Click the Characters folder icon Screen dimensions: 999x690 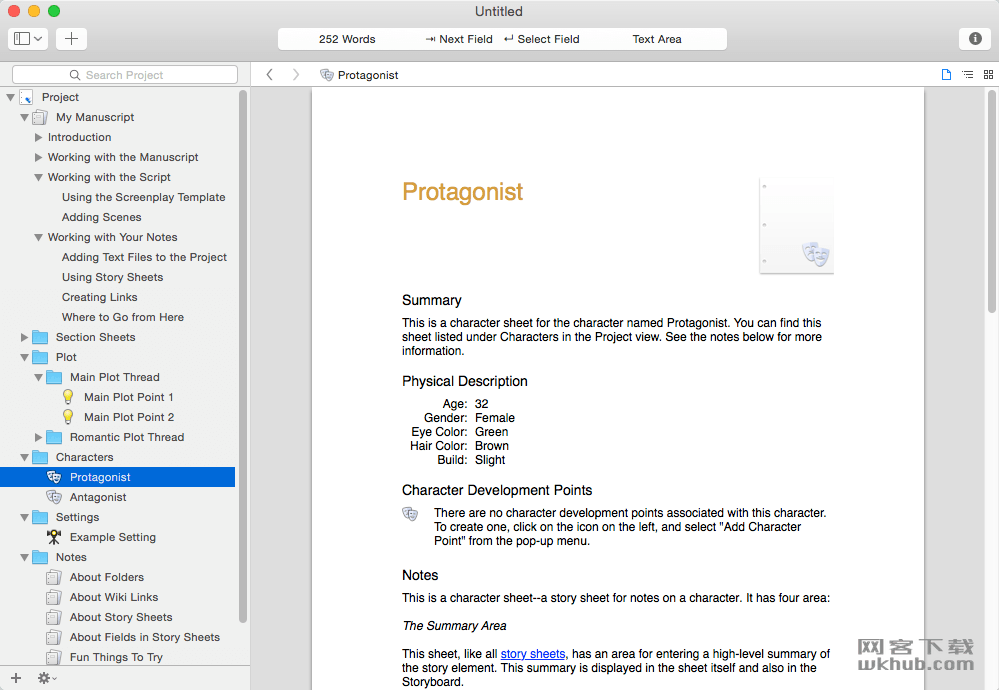[x=40, y=457]
